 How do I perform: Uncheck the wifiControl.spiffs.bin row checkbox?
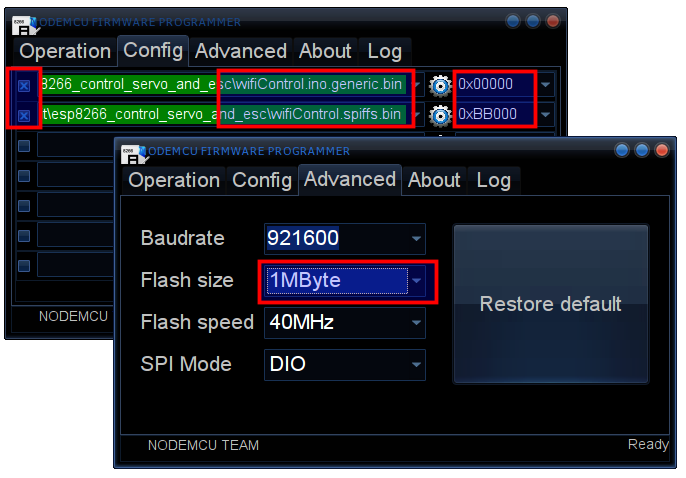click(24, 116)
